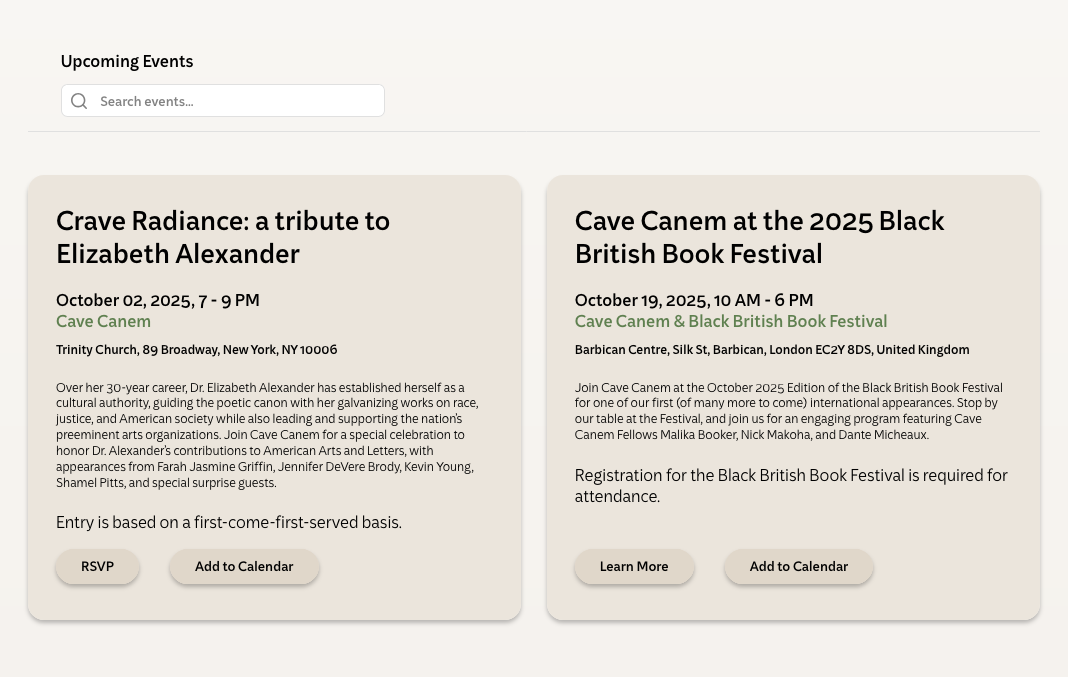
Task: Click the registration required for attendance note
Action: coord(790,485)
